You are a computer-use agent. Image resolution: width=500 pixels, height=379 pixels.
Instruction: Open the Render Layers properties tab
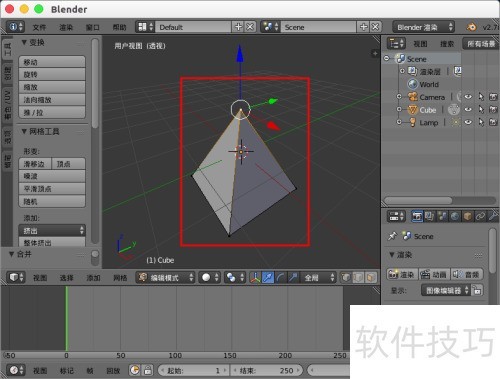tap(429, 216)
